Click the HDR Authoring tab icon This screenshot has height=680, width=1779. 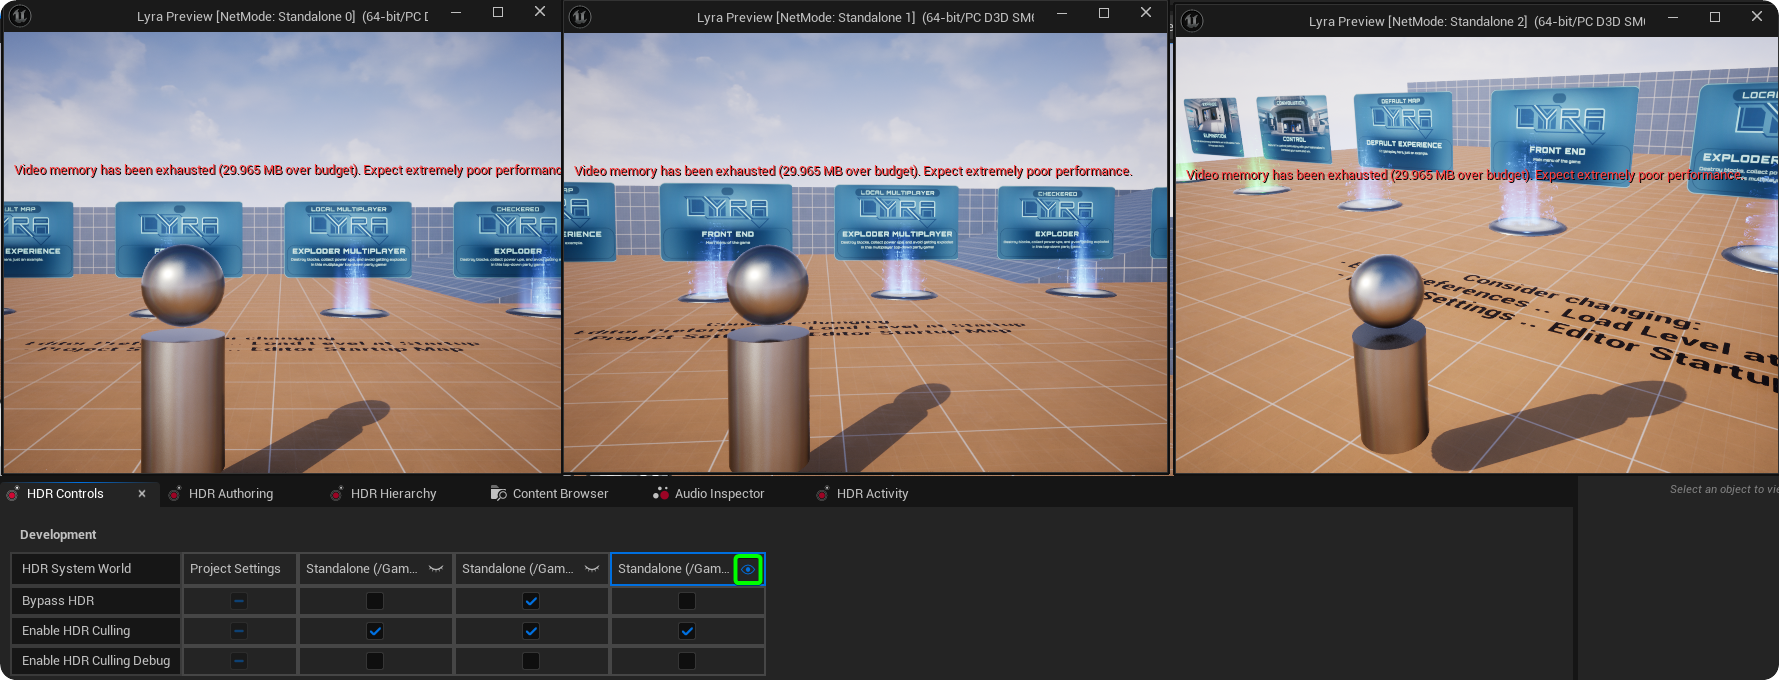[x=175, y=494]
